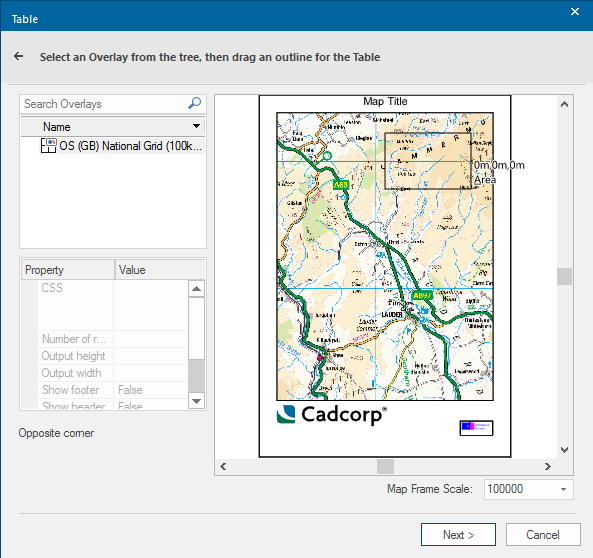Click the A68 road label on map
Screen dimensions: 593x558
click(341, 185)
